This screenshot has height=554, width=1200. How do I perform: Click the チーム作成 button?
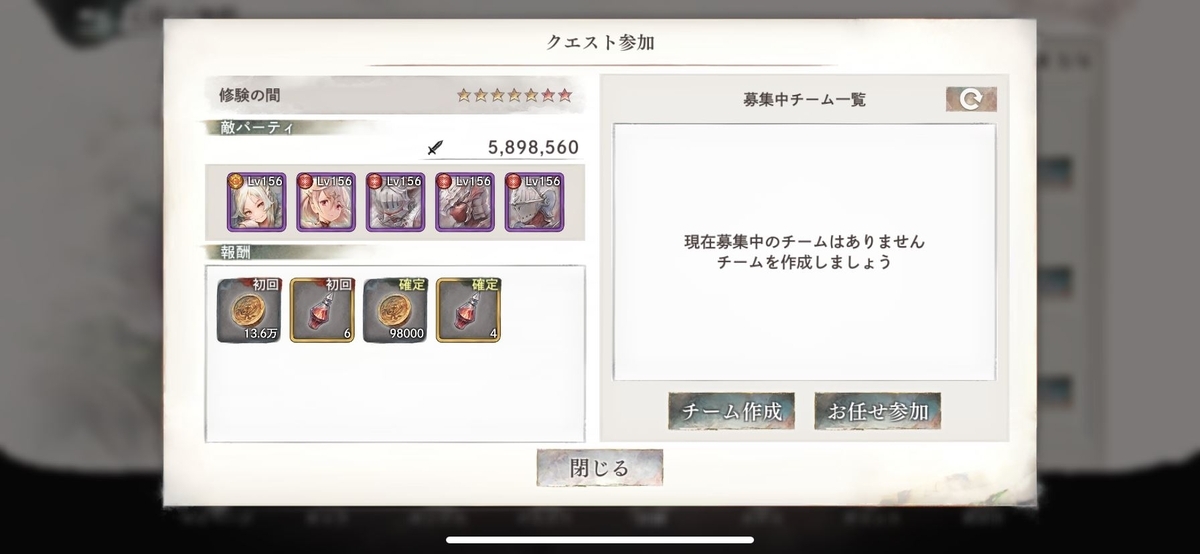(732, 411)
